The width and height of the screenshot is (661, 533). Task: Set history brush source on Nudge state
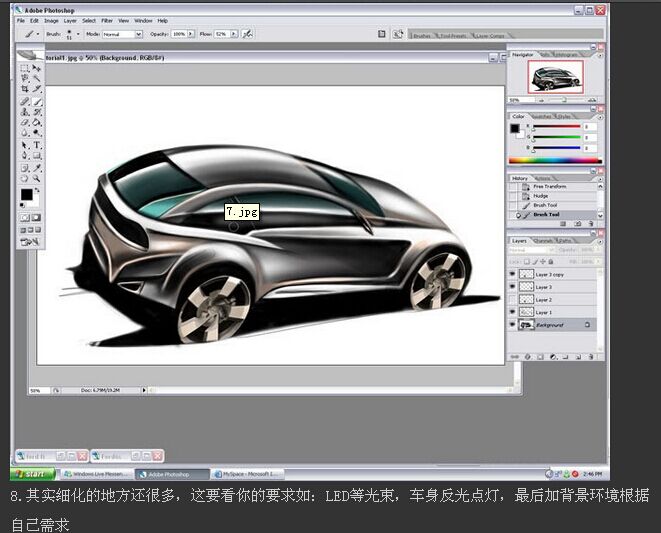click(513, 196)
